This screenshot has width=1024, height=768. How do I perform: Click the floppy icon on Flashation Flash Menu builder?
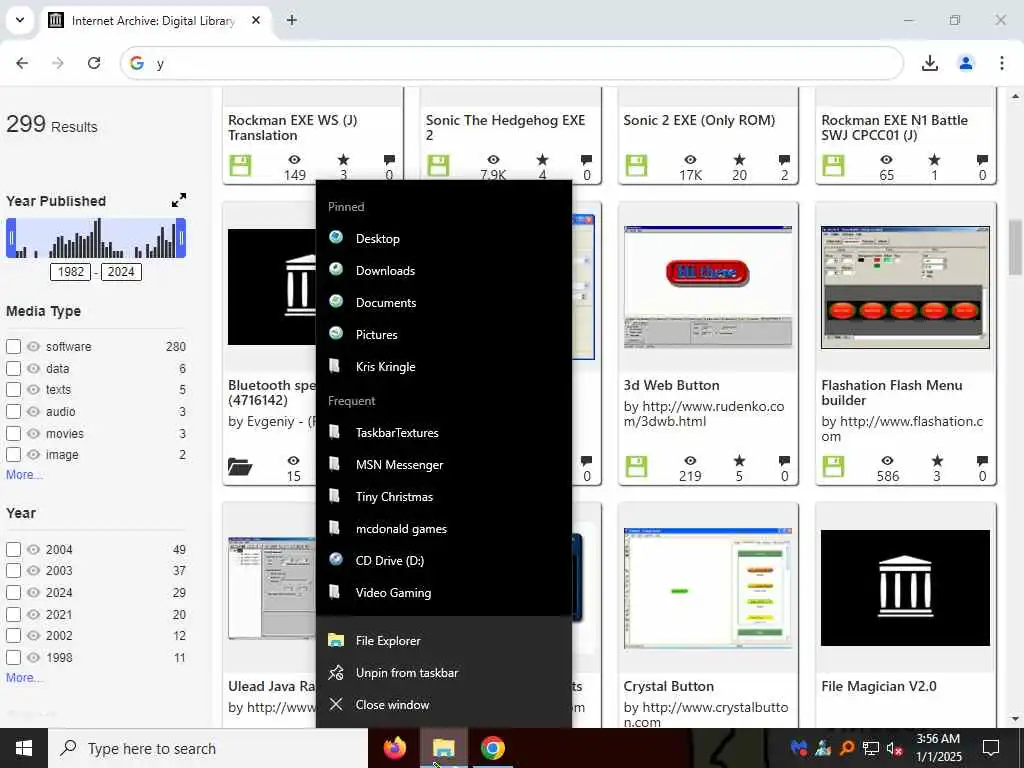pyautogui.click(x=833, y=467)
